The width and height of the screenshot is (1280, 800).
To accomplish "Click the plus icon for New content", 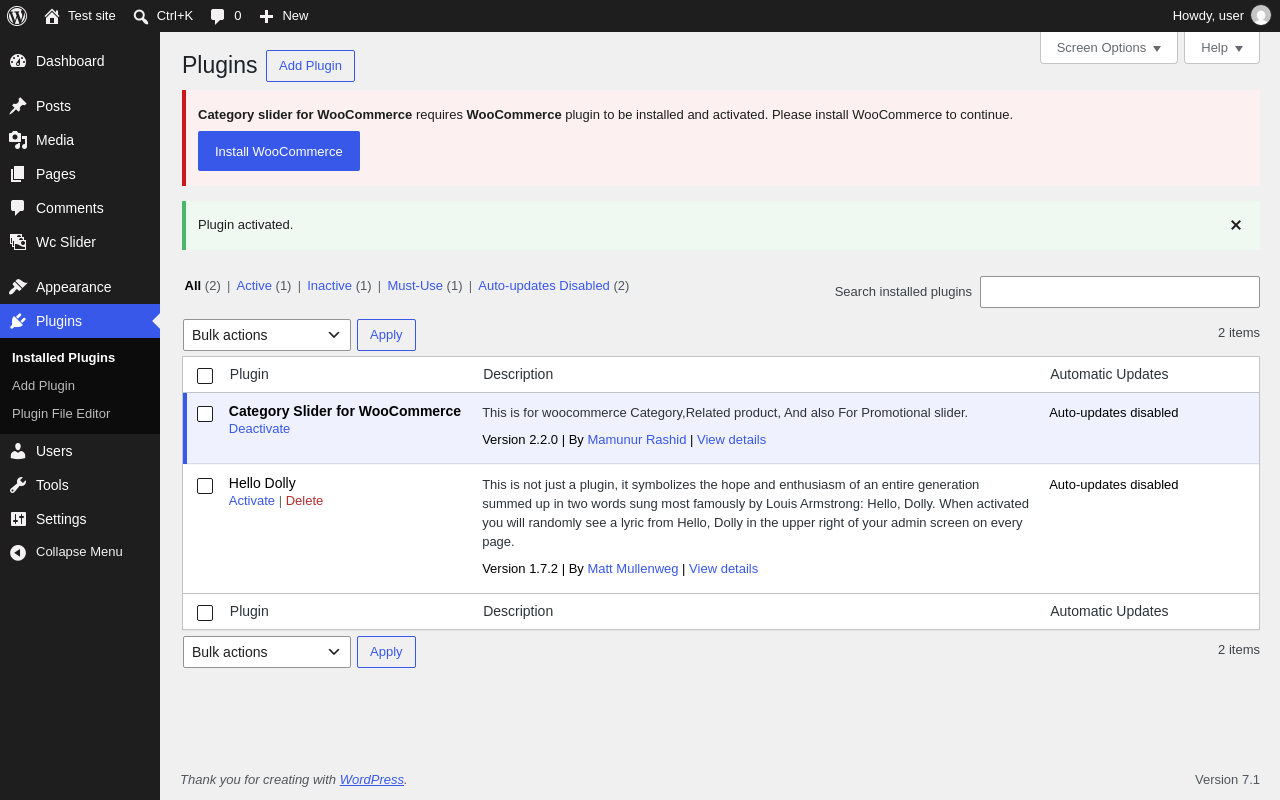I will [266, 16].
